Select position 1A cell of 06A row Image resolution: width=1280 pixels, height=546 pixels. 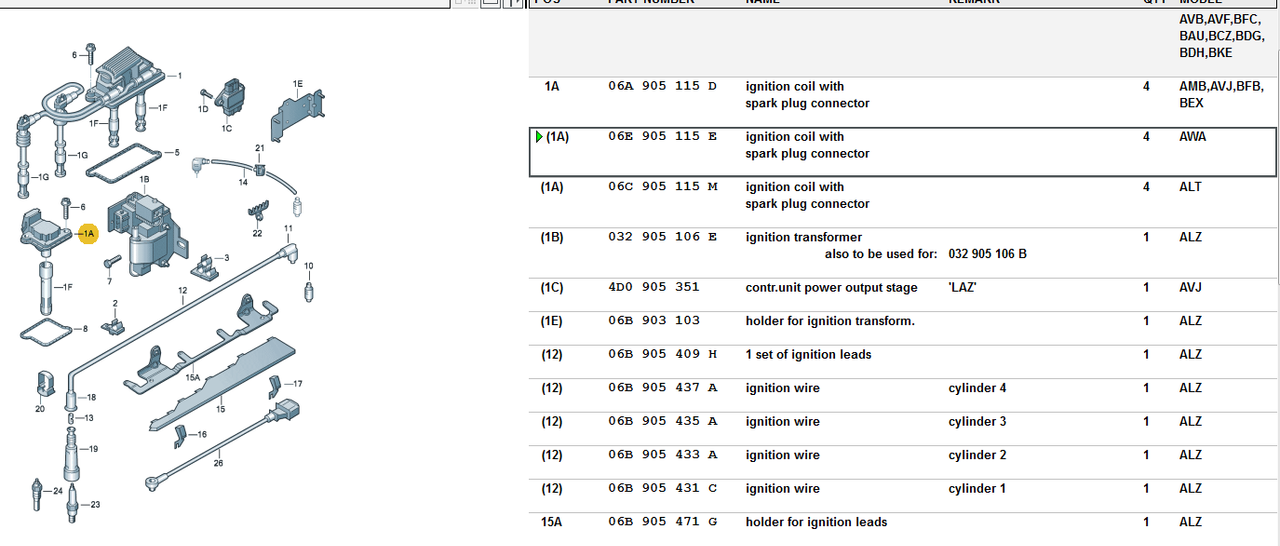coord(552,87)
